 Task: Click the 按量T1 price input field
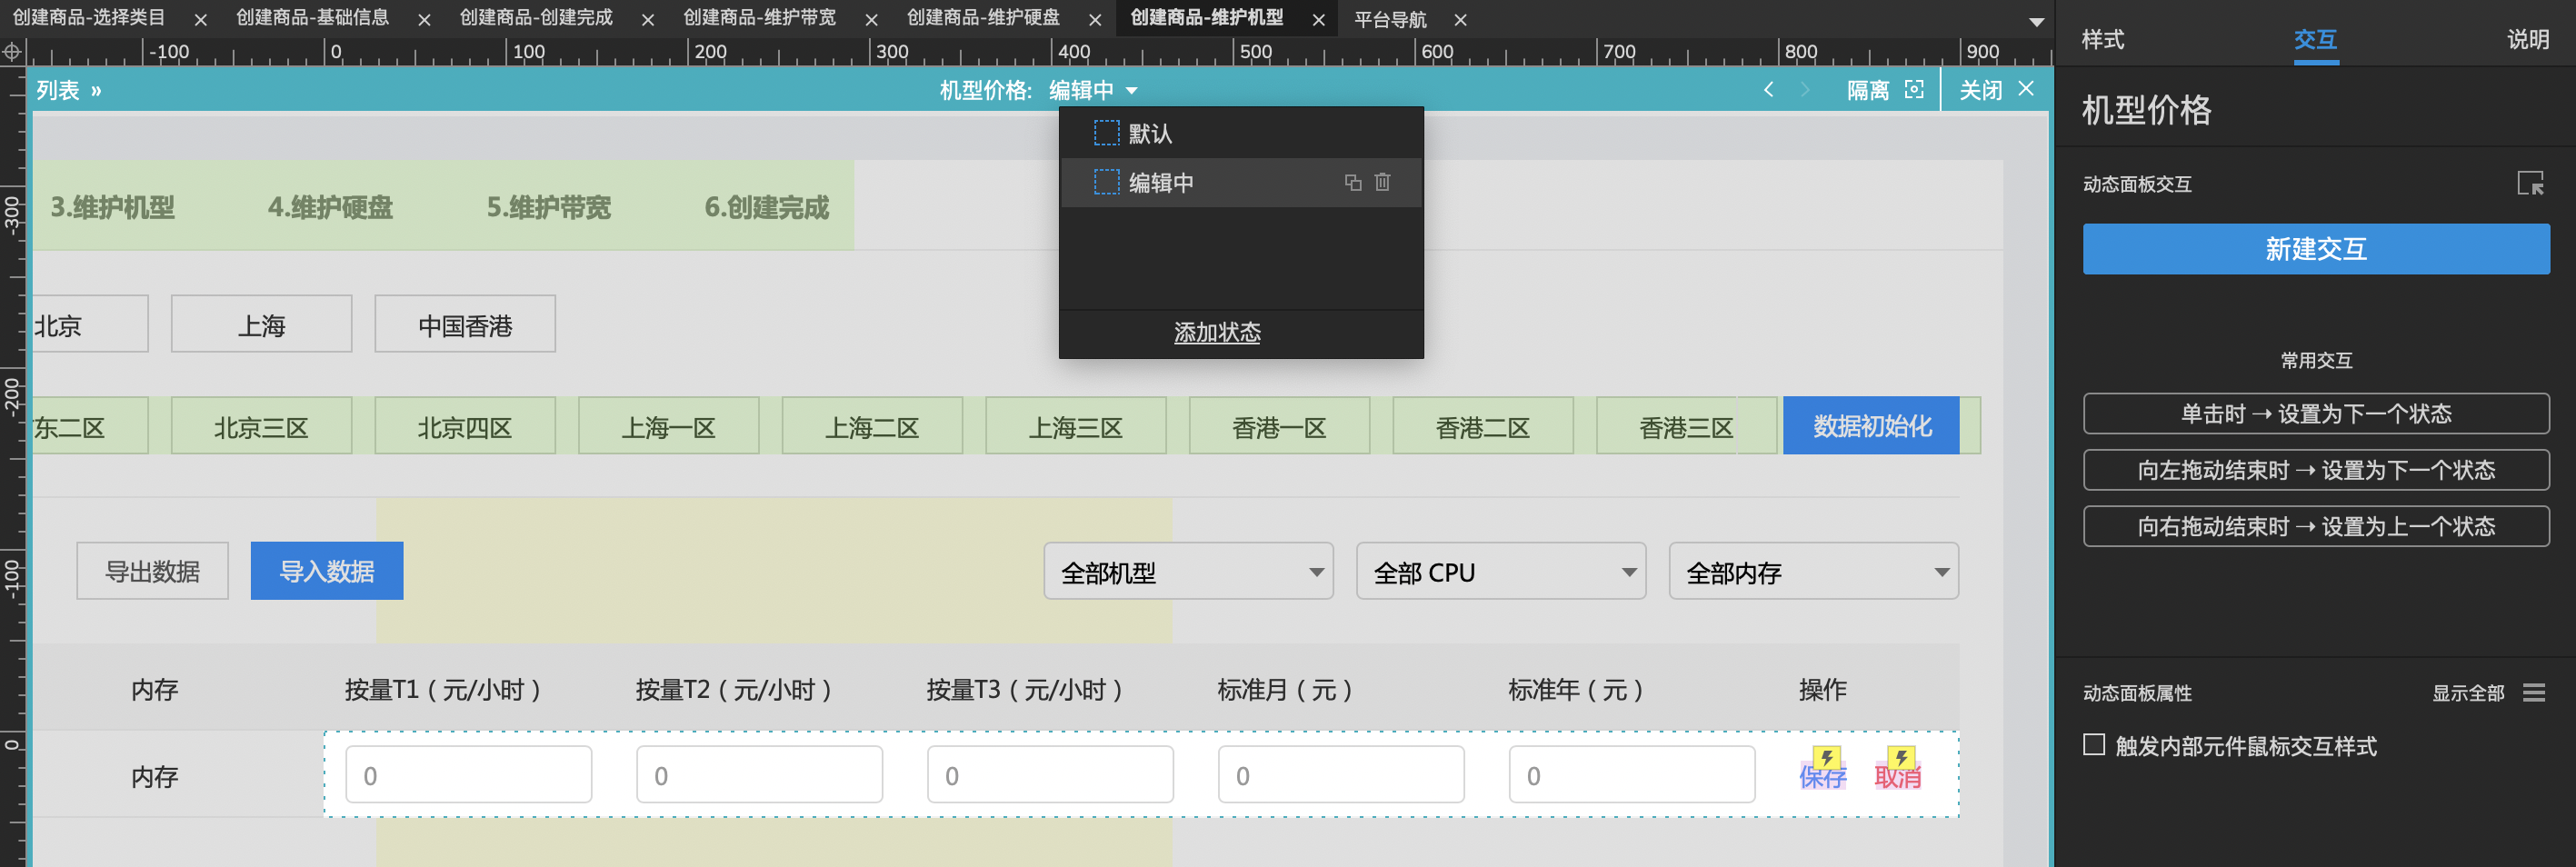point(469,775)
